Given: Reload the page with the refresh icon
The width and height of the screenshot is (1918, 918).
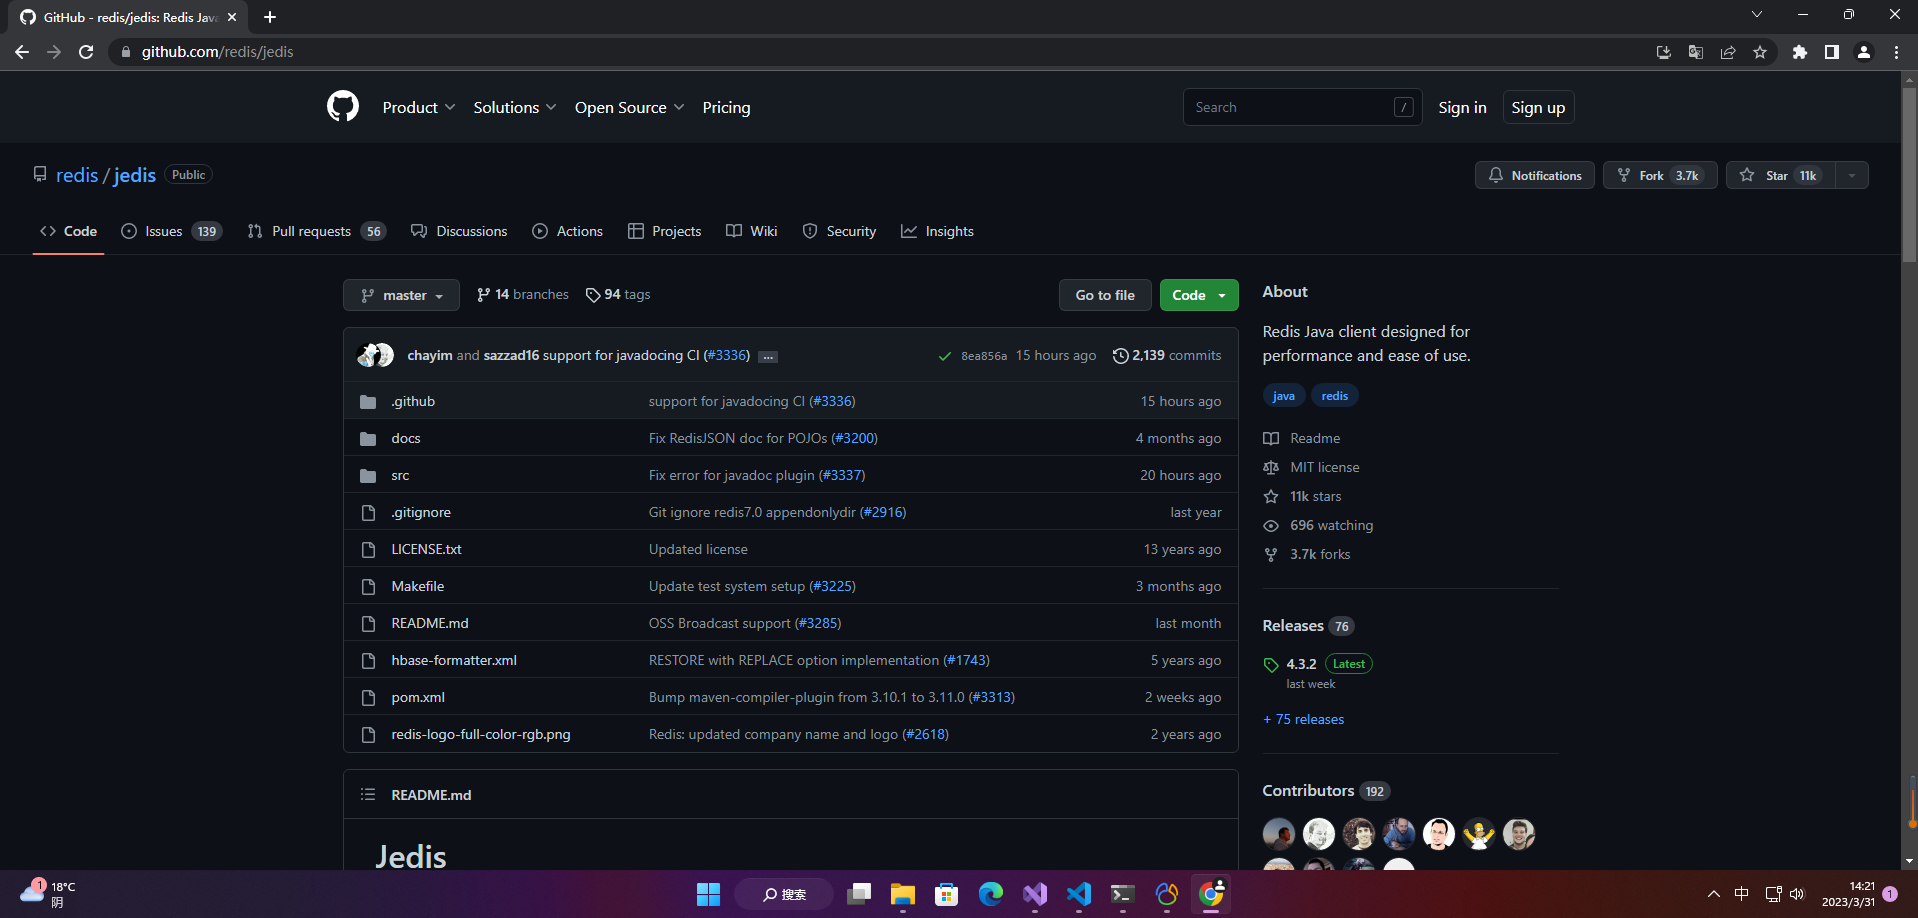Looking at the screenshot, I should point(86,52).
